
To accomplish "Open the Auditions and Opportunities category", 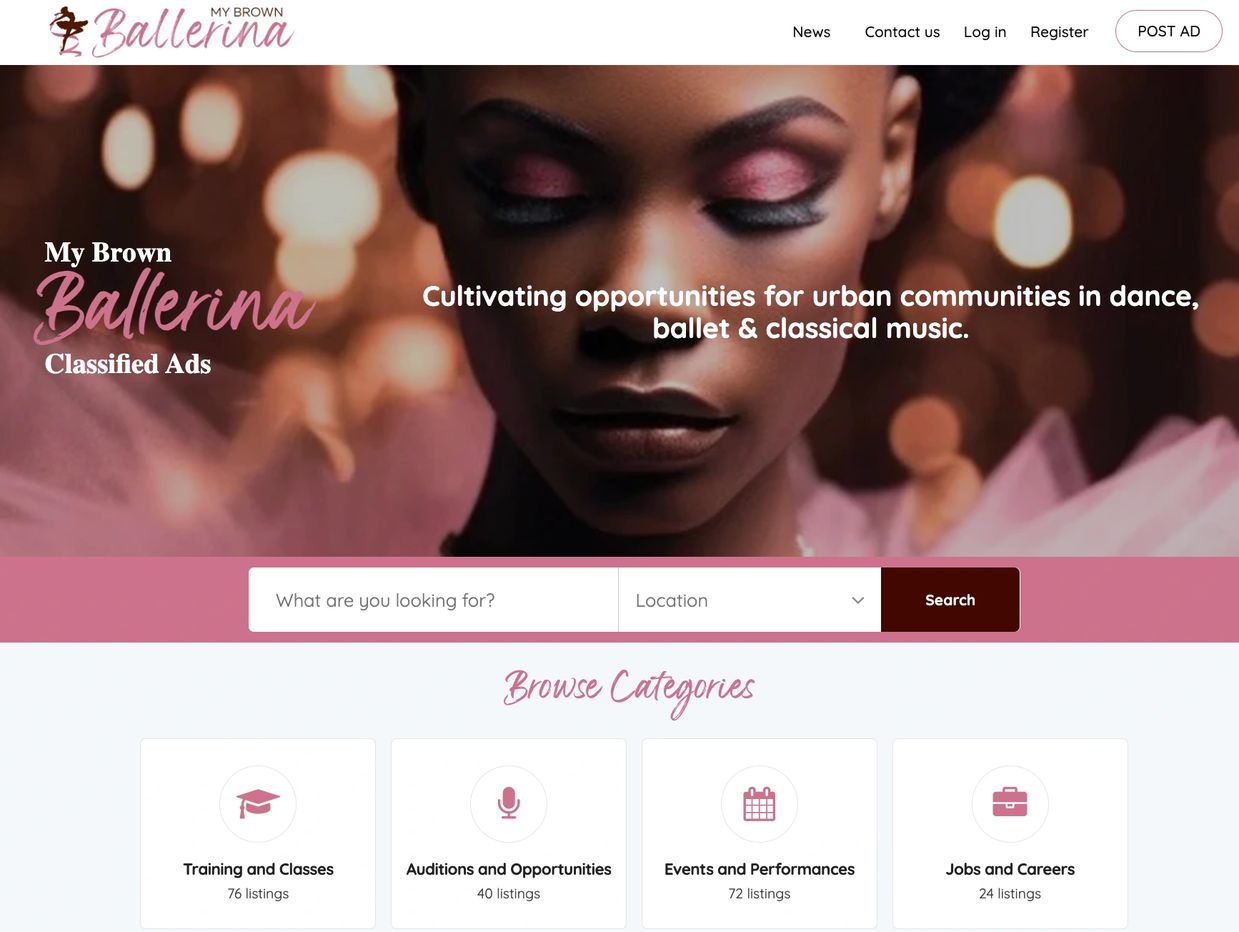I will click(509, 833).
